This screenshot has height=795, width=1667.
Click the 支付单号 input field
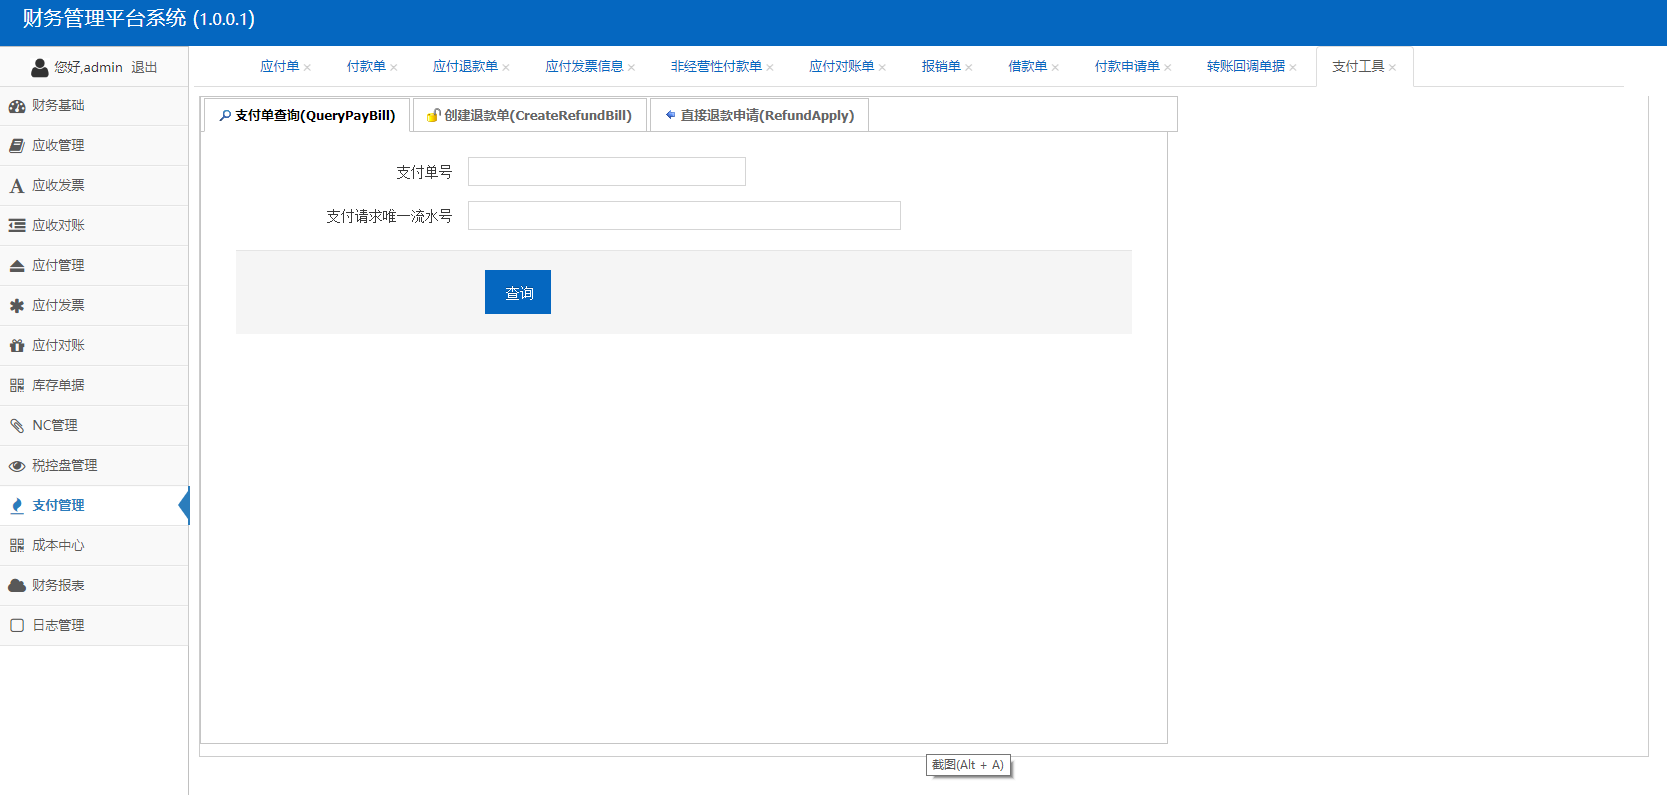(x=606, y=172)
